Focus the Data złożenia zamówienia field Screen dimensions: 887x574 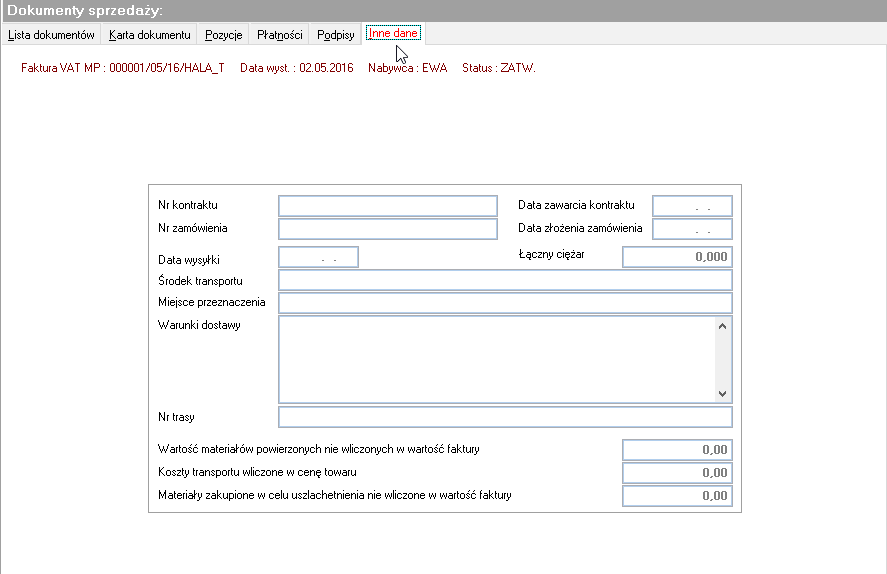coord(692,229)
